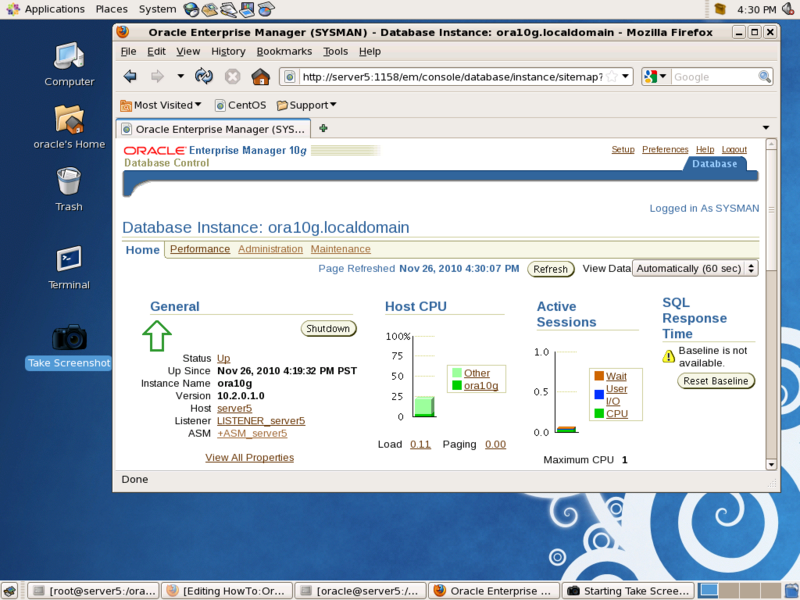The image size is (800, 600).
Task: Open the +ASM_server5 link
Action: pyautogui.click(x=252, y=433)
